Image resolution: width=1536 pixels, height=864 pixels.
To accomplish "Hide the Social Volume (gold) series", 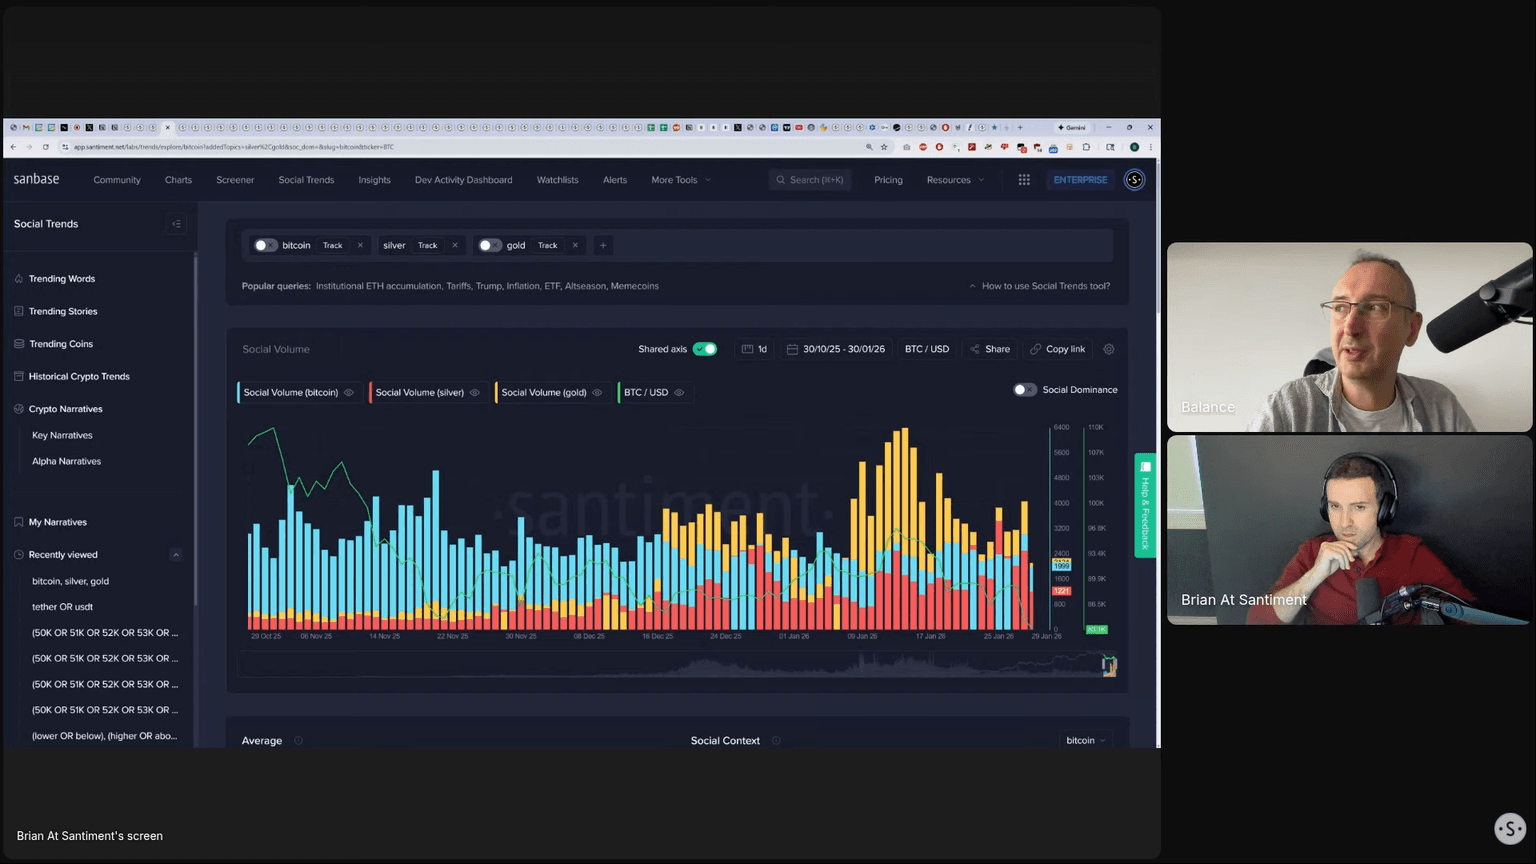I will click(597, 393).
